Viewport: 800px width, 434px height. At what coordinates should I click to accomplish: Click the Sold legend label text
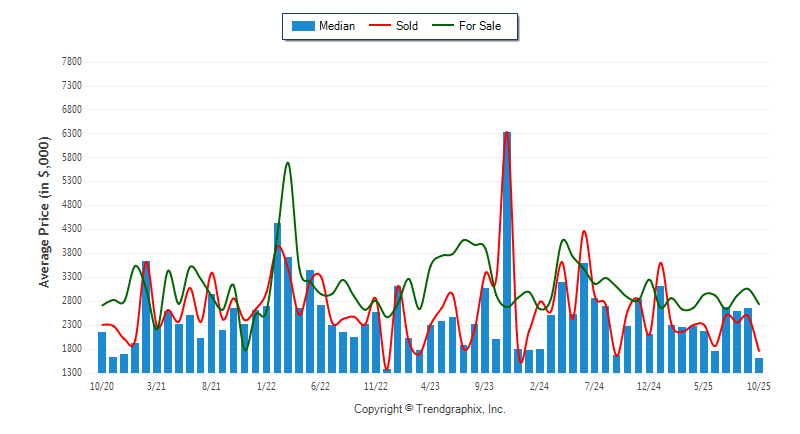tap(407, 26)
